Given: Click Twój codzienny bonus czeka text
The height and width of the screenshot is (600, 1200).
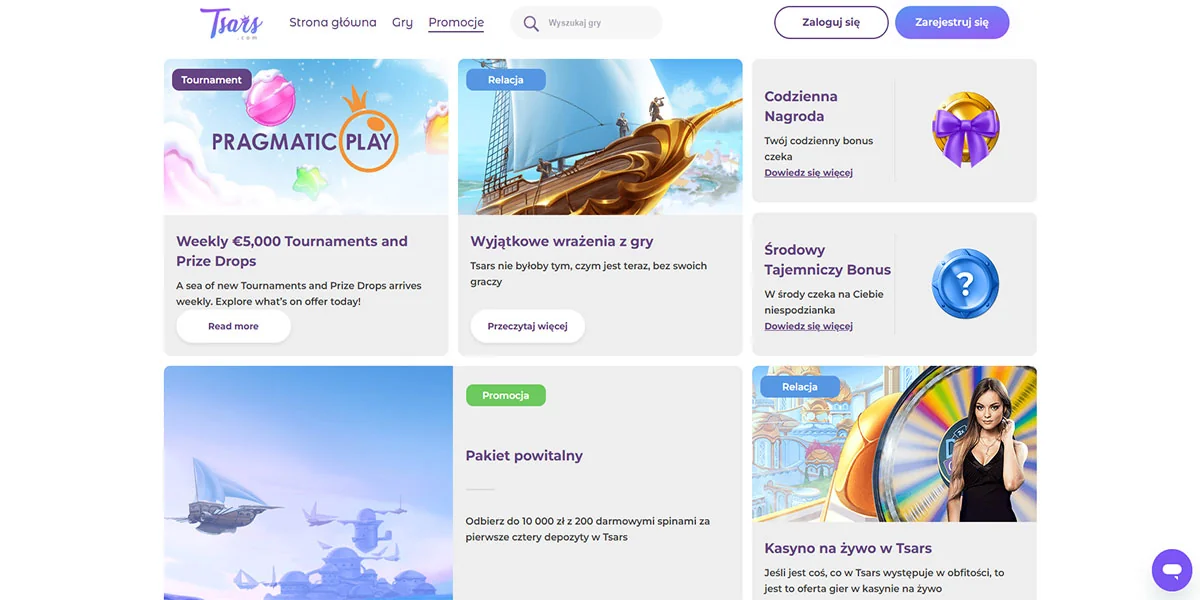Looking at the screenshot, I should pyautogui.click(x=818, y=149).
